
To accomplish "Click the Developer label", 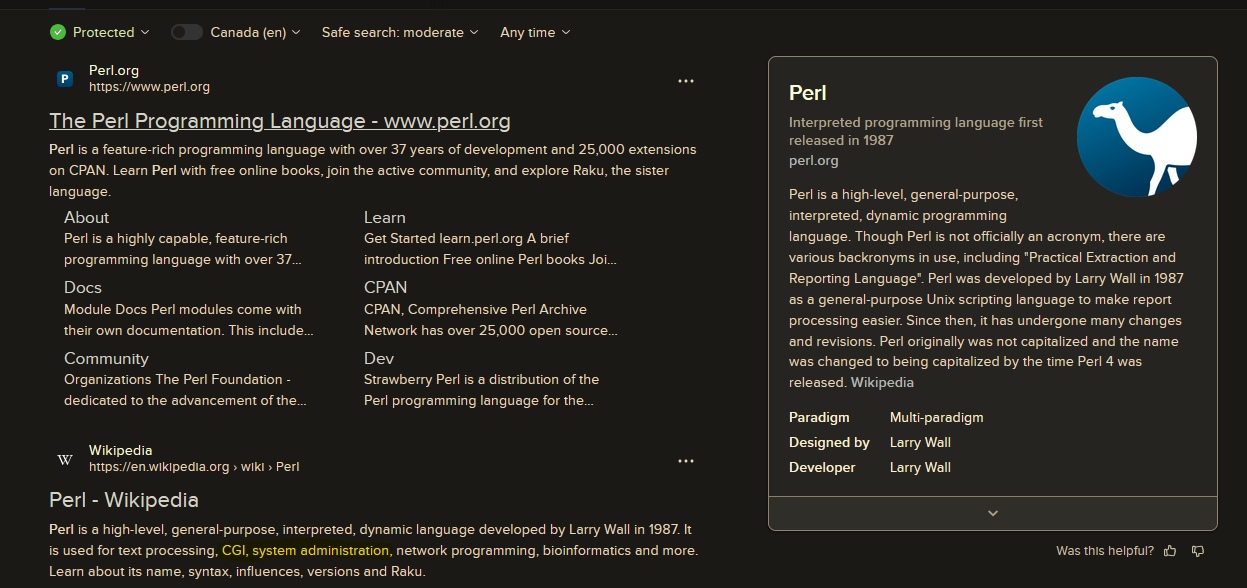I will tap(822, 467).
